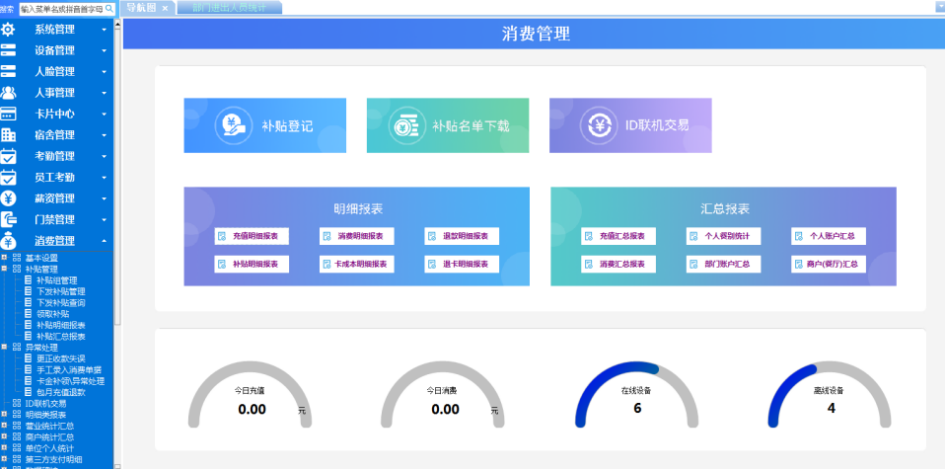The width and height of the screenshot is (945, 469).
Task: Click the 人事管理 people icon
Action: 8,92
